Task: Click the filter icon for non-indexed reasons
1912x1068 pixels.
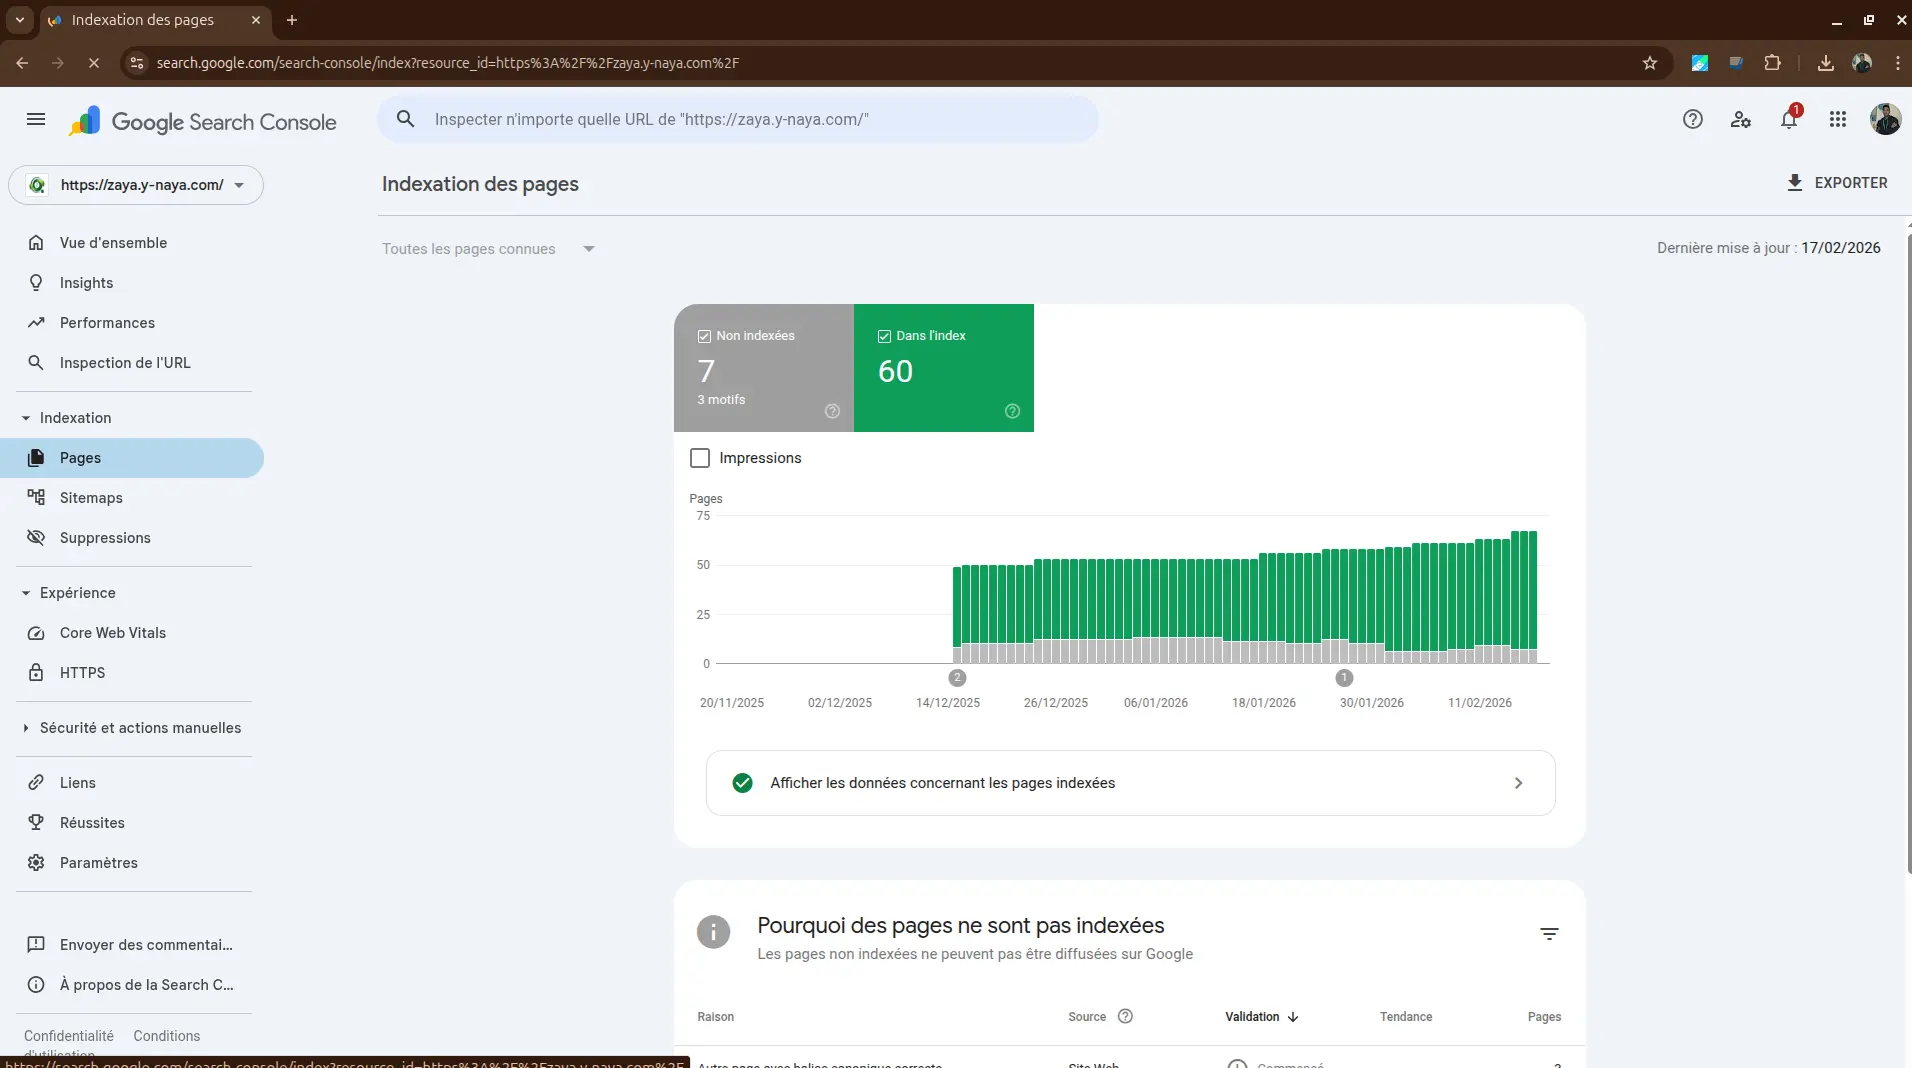Action: 1548,934
